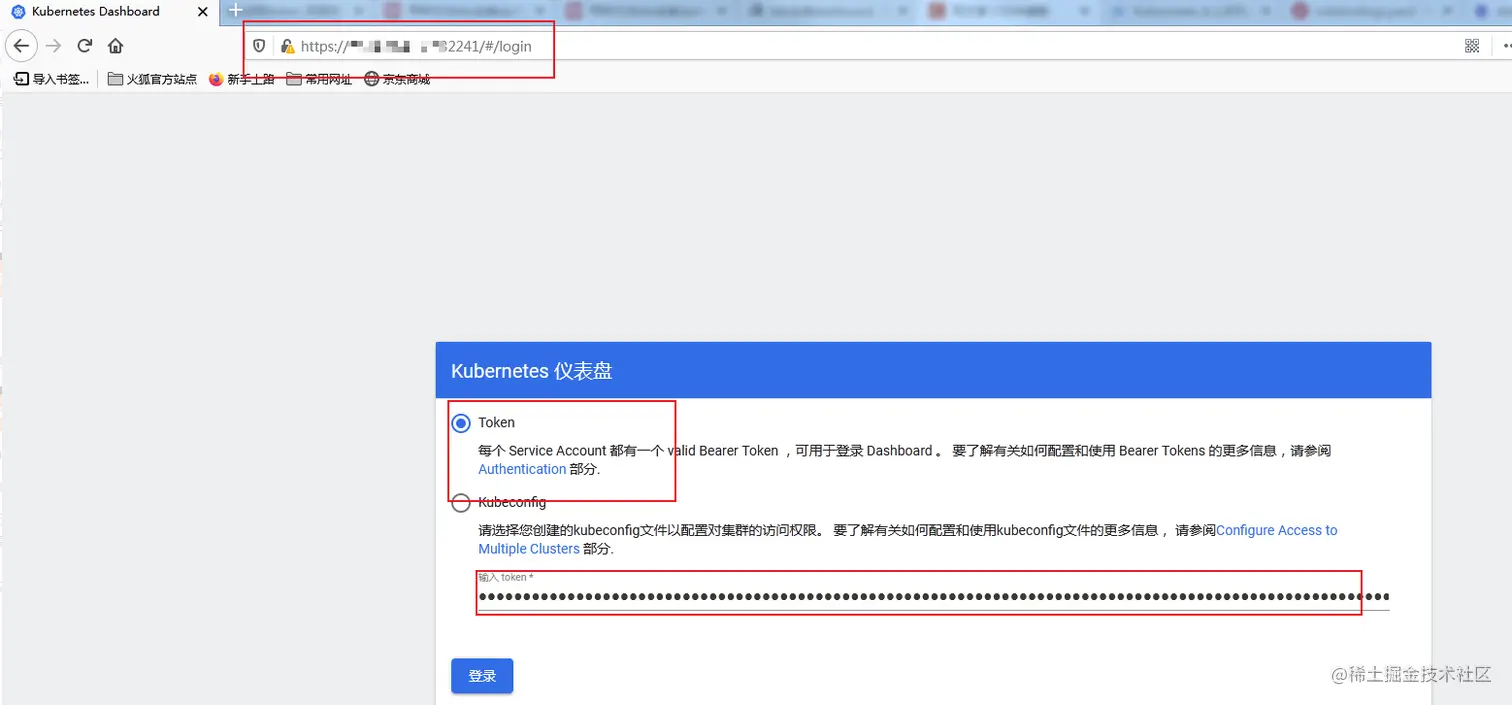Click the Kubernetes 仪表盘 header title
The height and width of the screenshot is (705, 1512).
tap(531, 371)
